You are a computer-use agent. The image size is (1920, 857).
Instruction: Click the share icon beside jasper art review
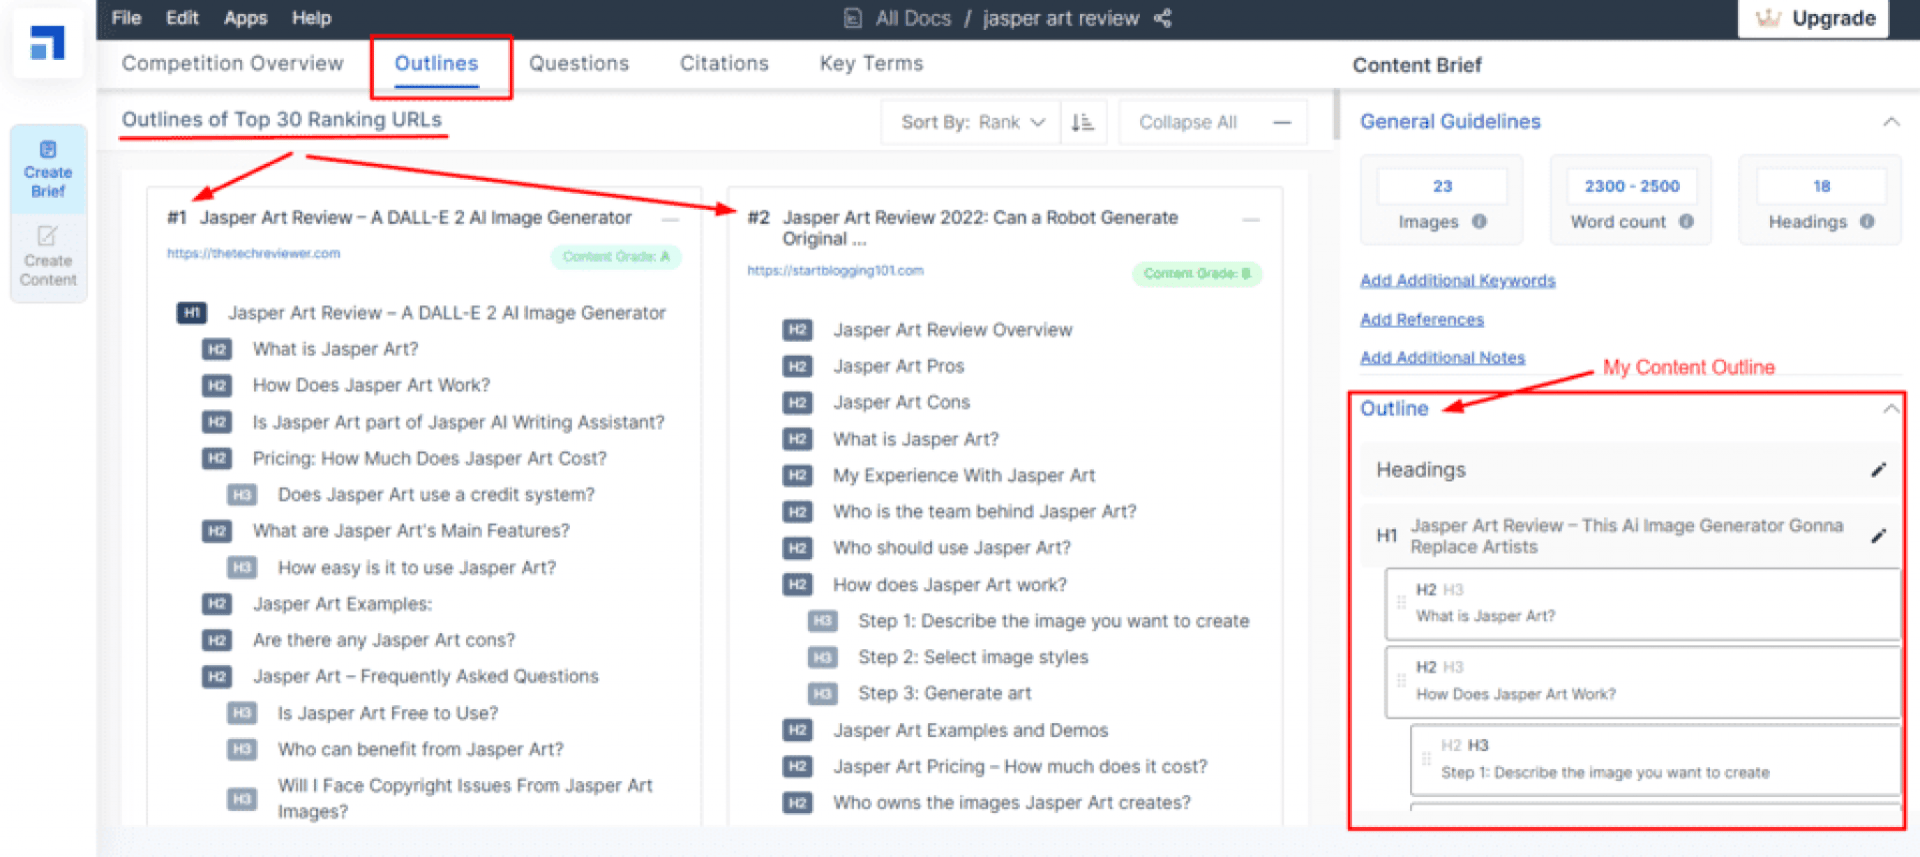pyautogui.click(x=1162, y=18)
